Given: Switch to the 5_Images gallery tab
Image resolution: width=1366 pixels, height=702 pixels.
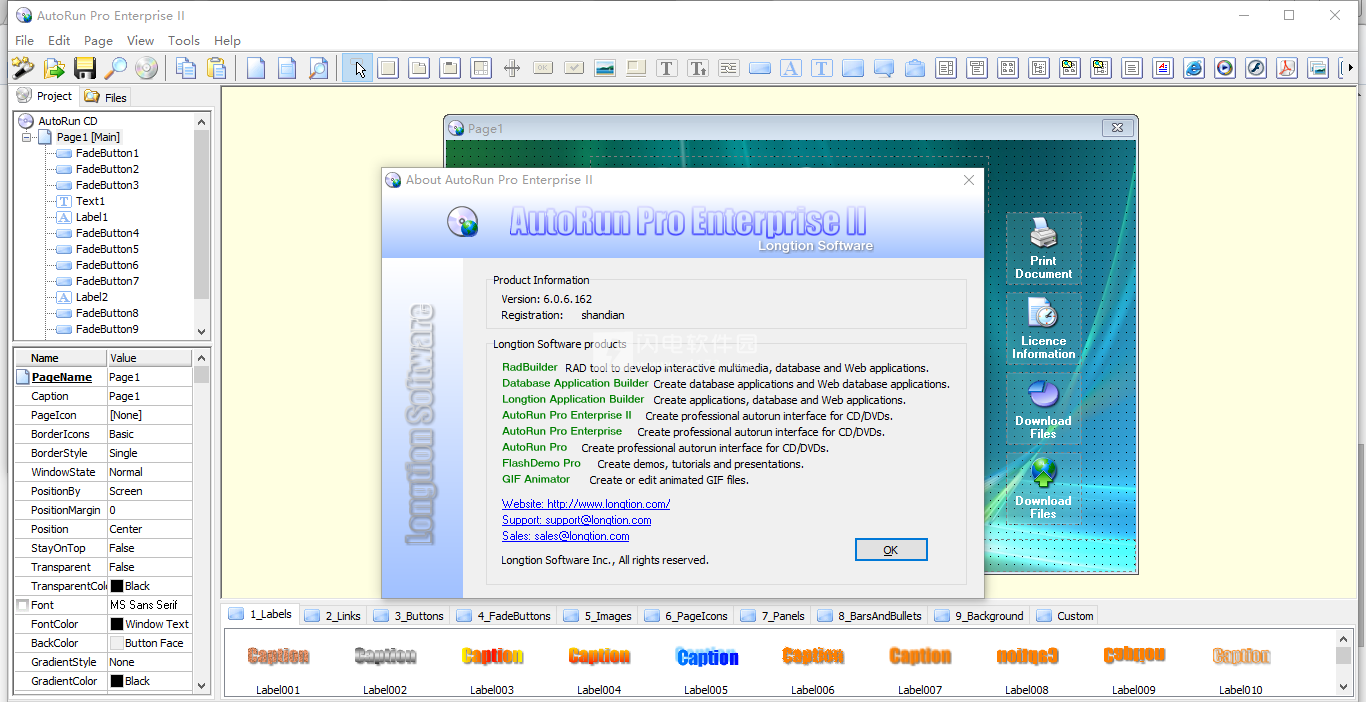Looking at the screenshot, I should pyautogui.click(x=597, y=615).
